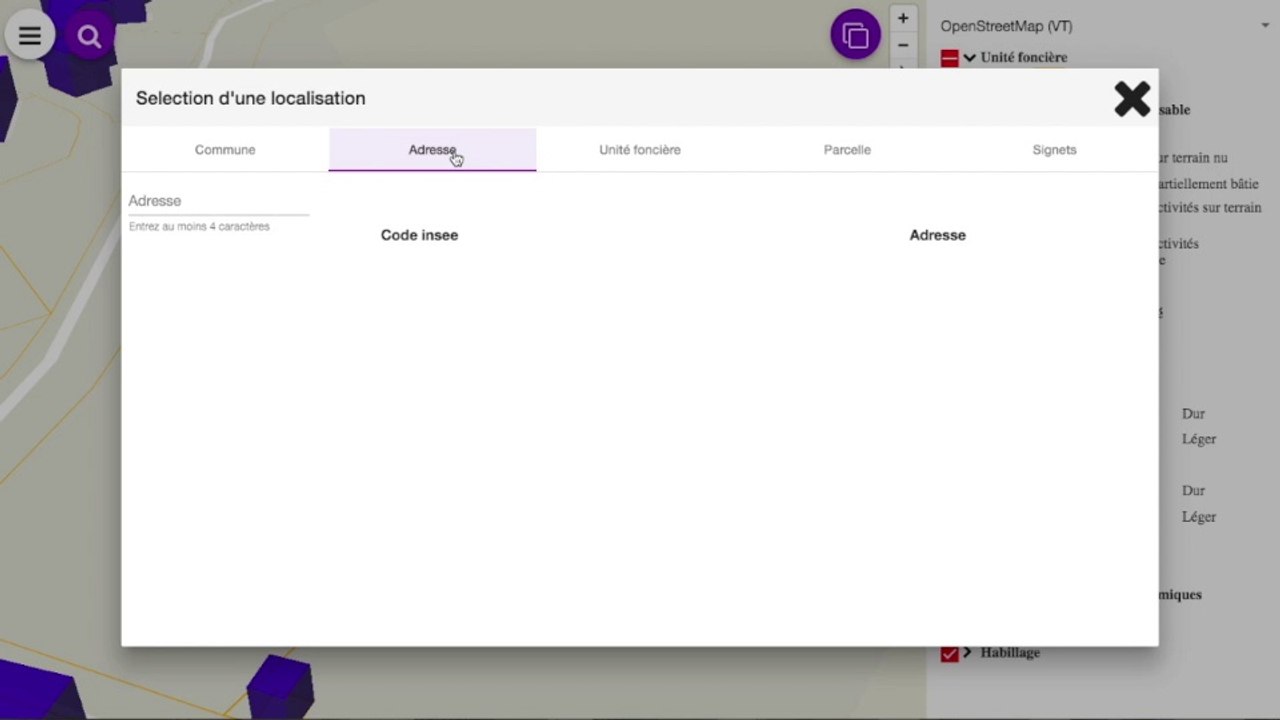Viewport: 1280px width, 720px height.
Task: Collapse the Unité foncière layer group
Action: click(969, 58)
